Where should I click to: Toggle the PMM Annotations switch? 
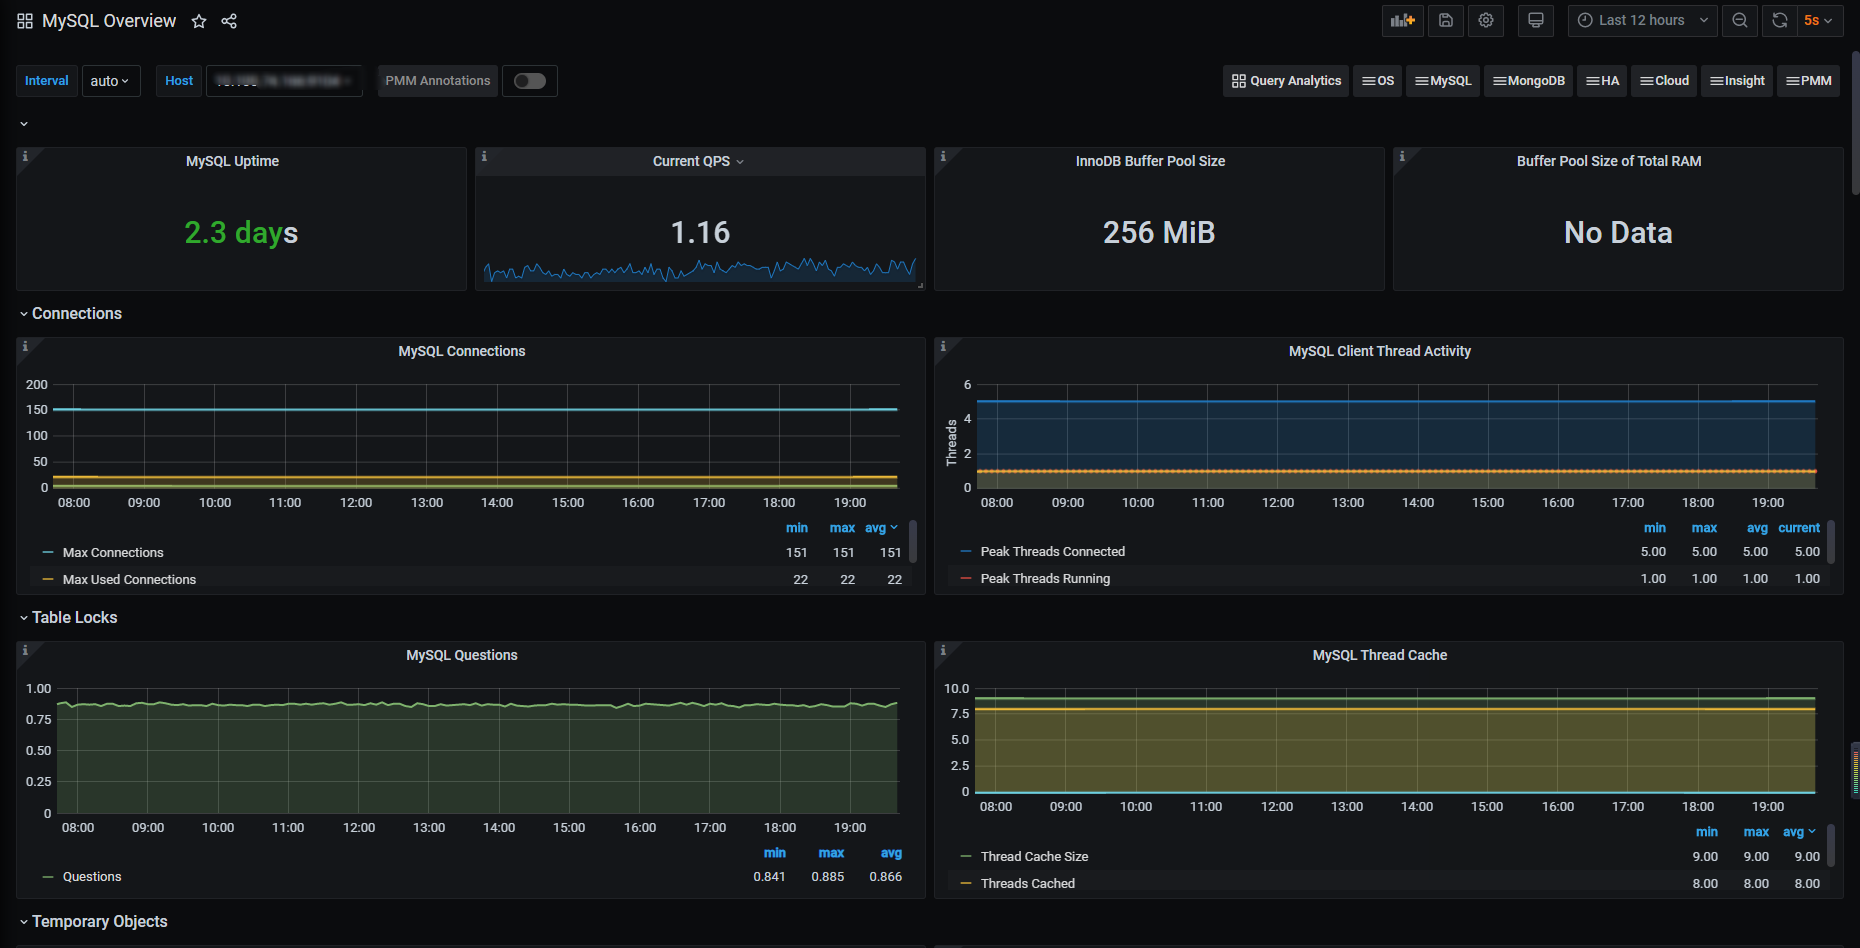click(530, 81)
